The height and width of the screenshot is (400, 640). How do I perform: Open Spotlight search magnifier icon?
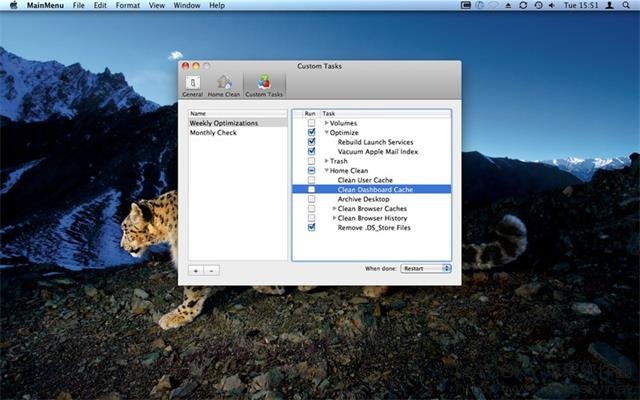[x=626, y=5]
